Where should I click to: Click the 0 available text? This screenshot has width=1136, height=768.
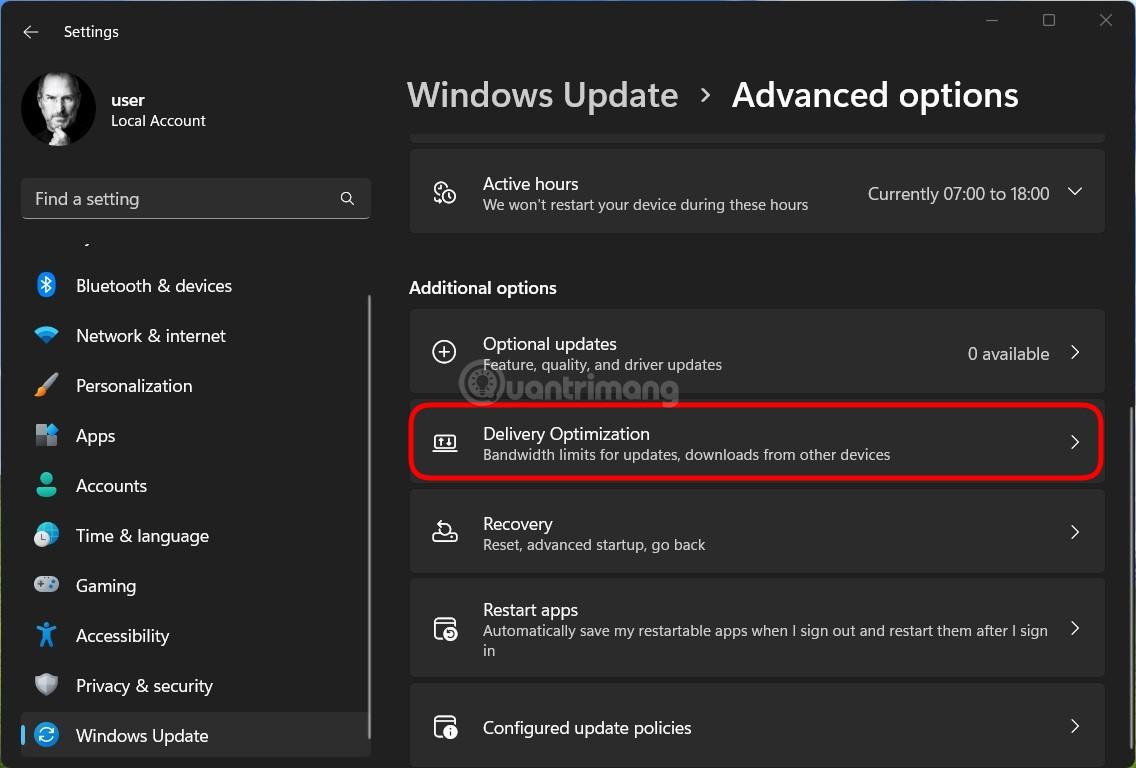point(1008,354)
